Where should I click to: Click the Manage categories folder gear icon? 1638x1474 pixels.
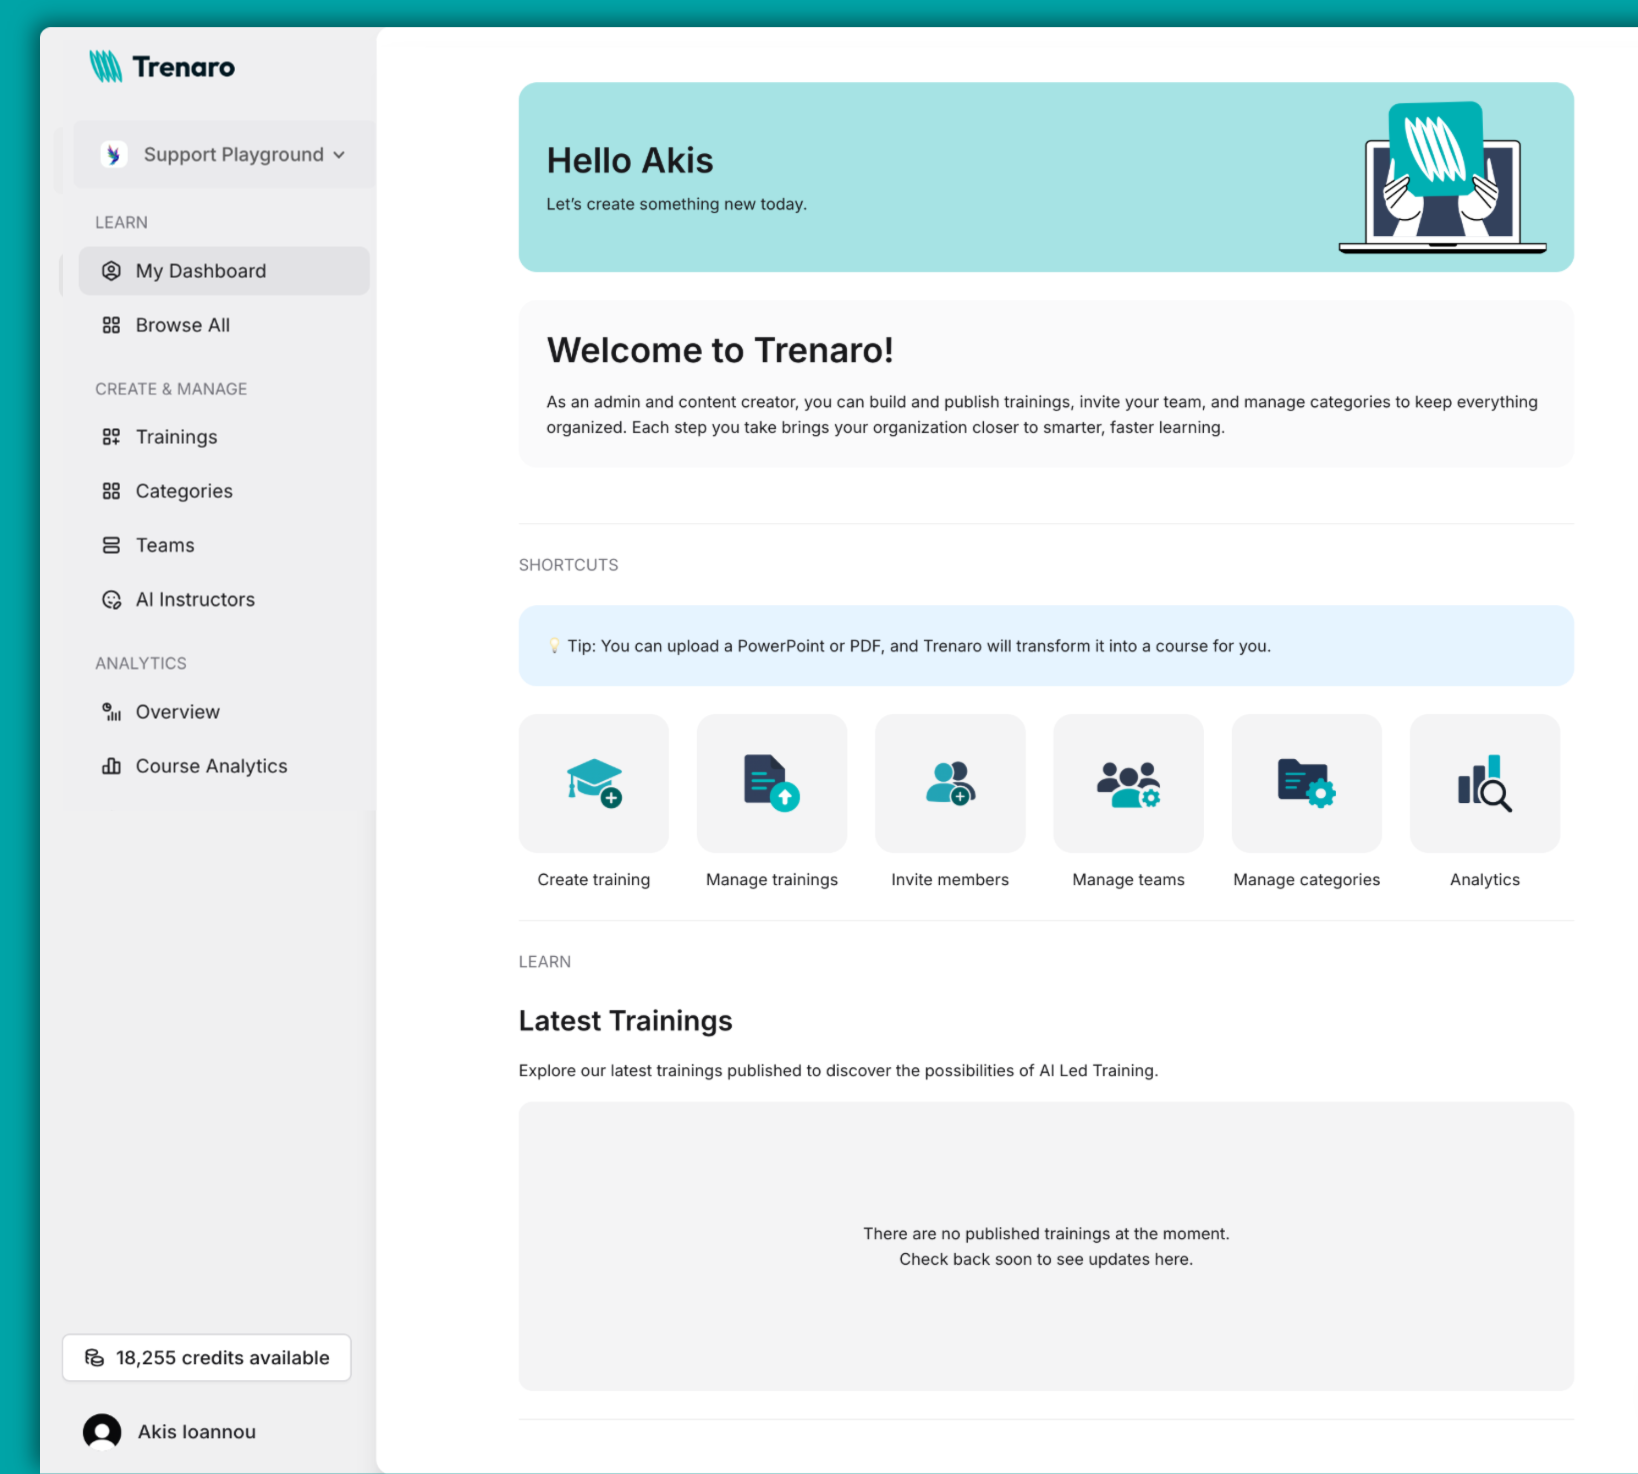click(1306, 783)
